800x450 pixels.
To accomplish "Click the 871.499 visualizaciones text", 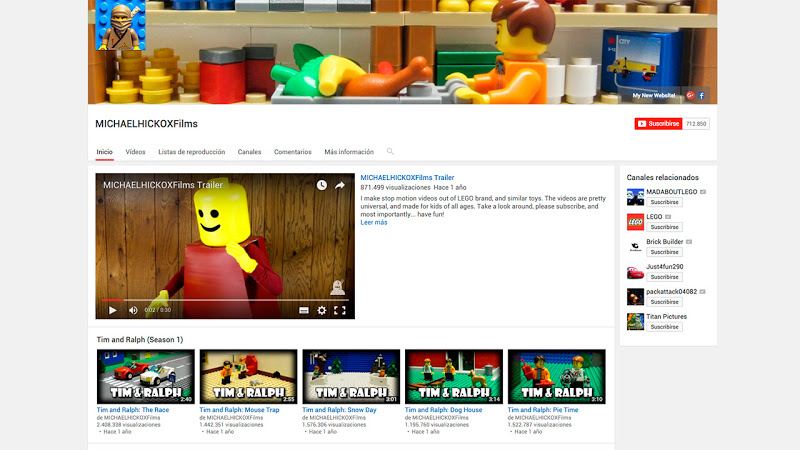I will [x=395, y=187].
